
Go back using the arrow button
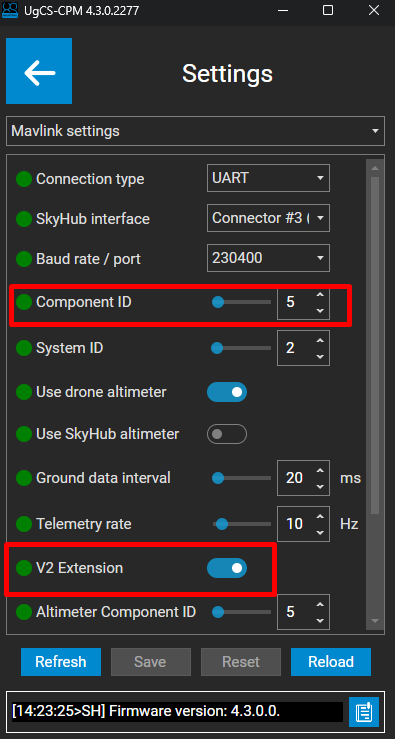(39, 71)
